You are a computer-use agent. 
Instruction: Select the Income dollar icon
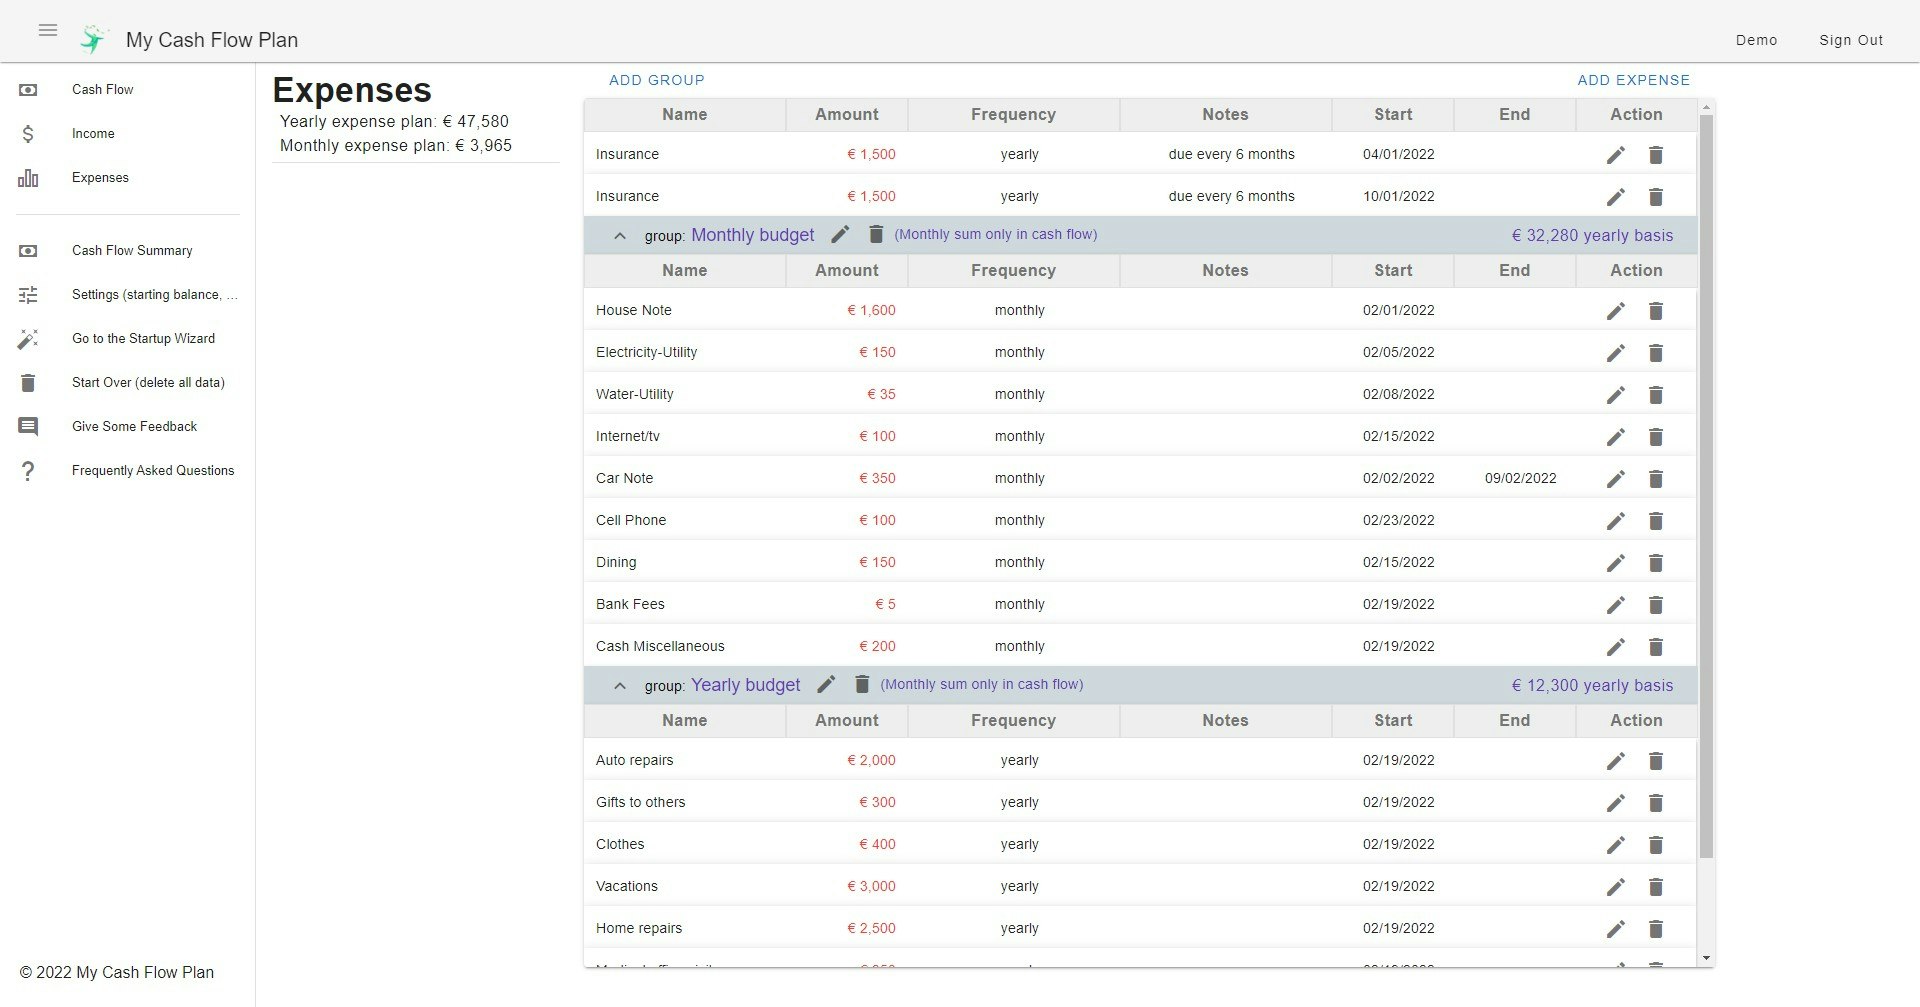[x=27, y=133]
